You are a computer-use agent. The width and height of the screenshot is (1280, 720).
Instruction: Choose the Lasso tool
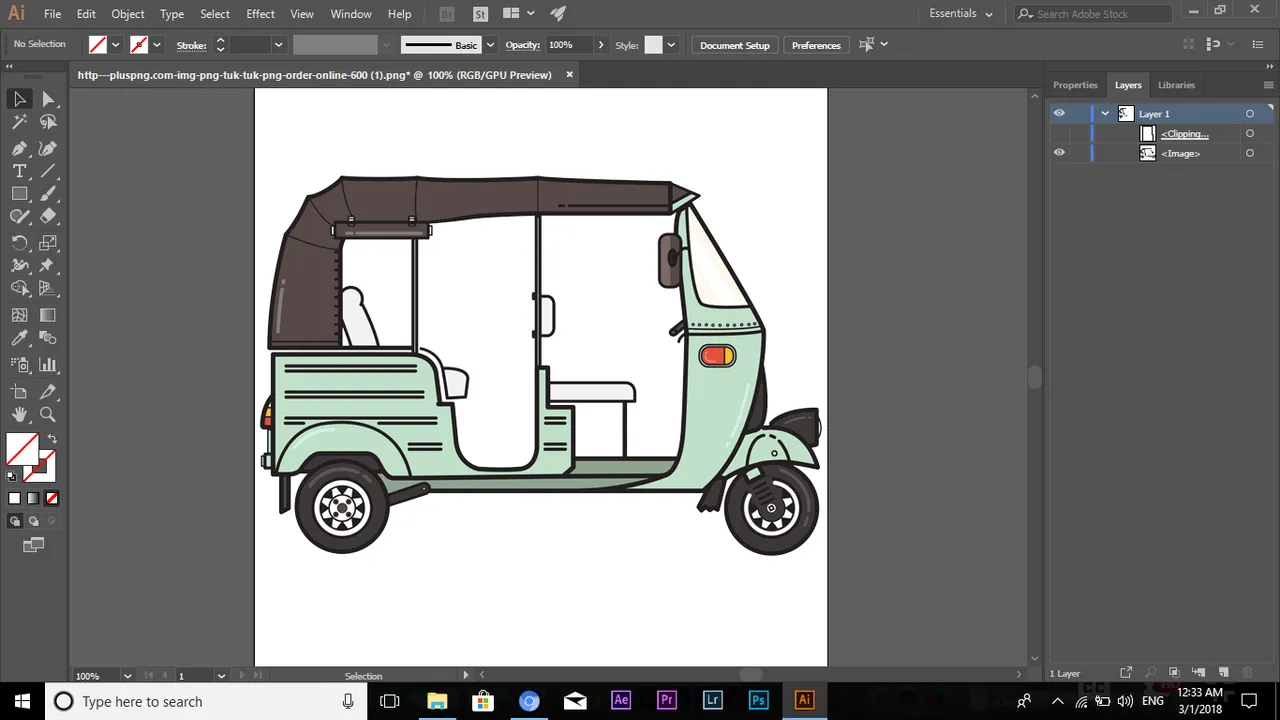point(48,122)
